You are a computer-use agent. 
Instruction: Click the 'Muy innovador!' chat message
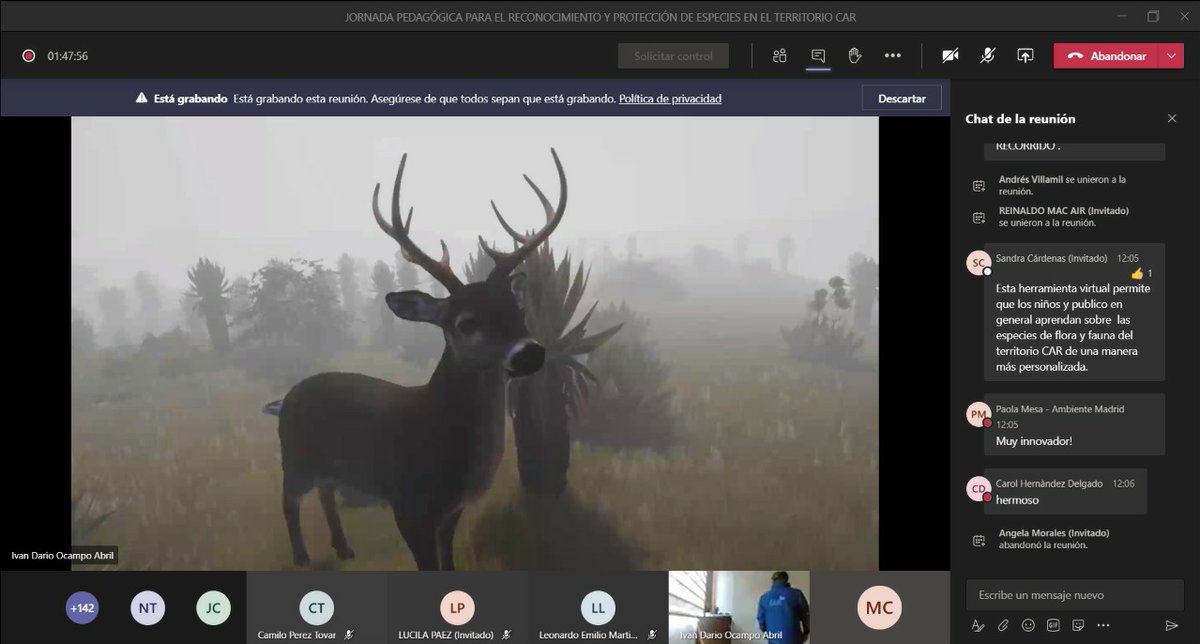(1034, 440)
